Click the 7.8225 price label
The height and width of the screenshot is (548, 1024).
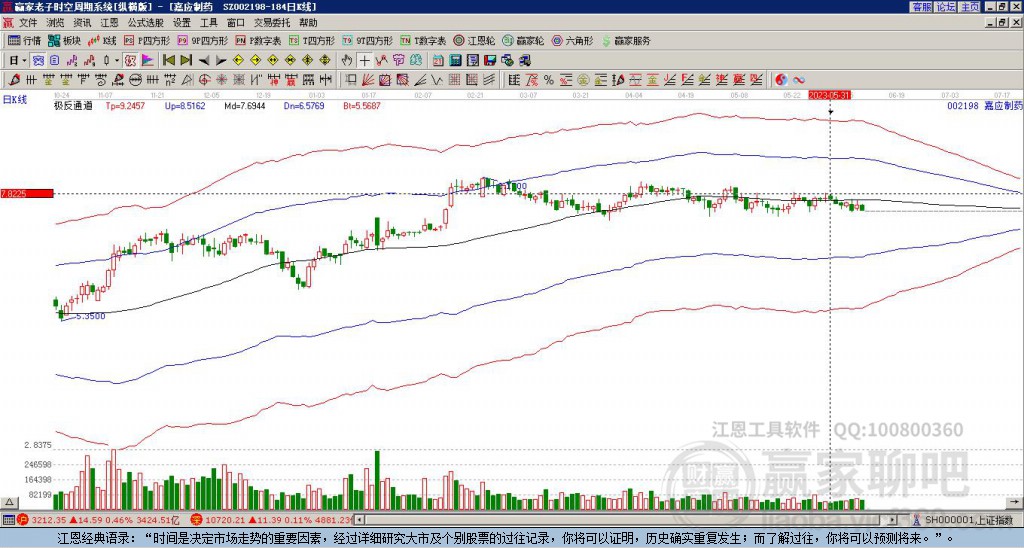pos(26,193)
